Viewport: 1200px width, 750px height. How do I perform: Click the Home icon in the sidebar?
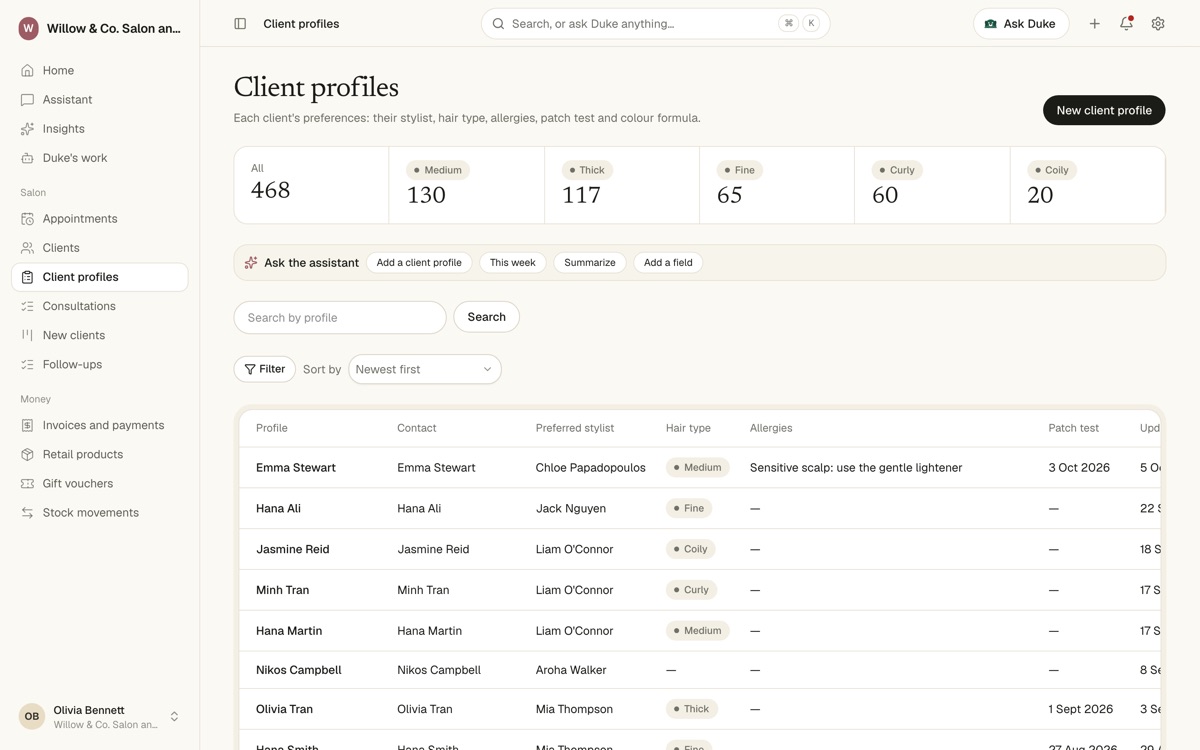pyautogui.click(x=27, y=71)
